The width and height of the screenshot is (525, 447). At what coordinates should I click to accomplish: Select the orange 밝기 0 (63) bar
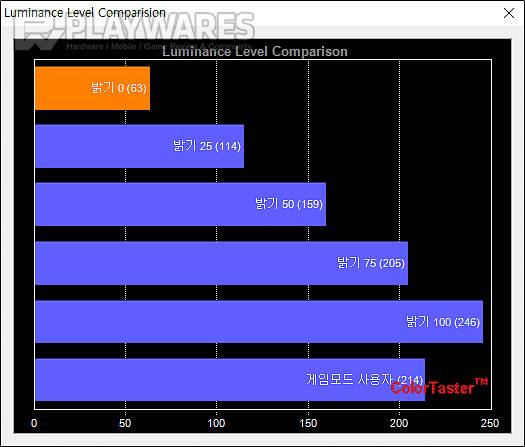point(92,88)
